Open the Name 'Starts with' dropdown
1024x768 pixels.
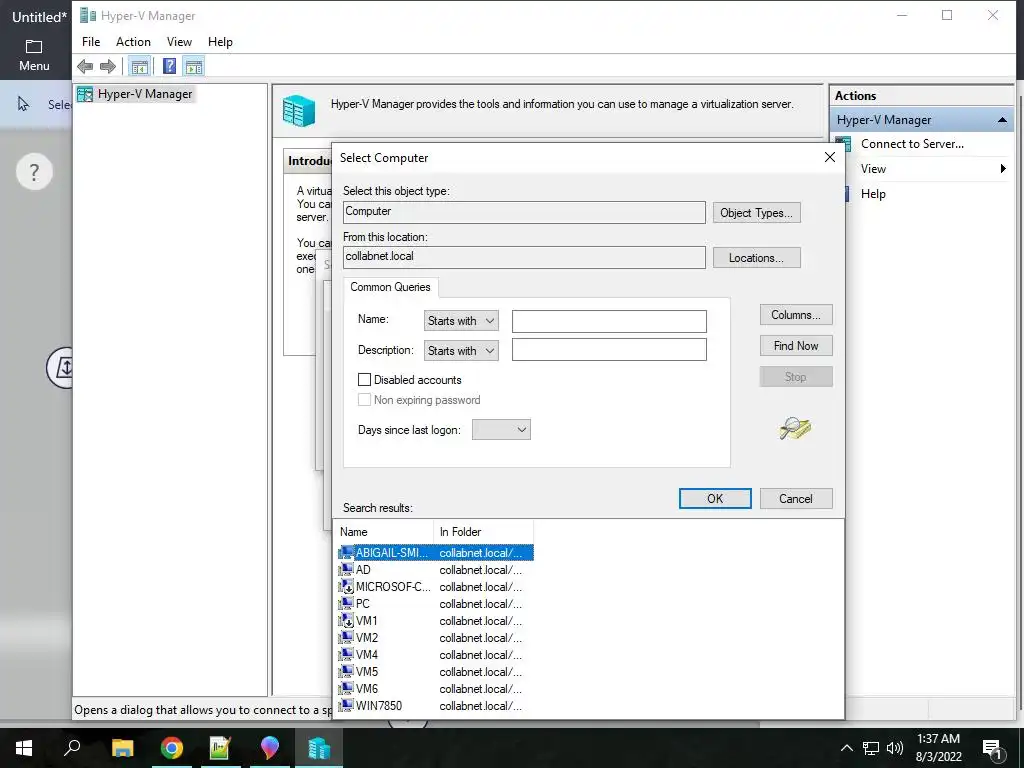pyautogui.click(x=461, y=321)
